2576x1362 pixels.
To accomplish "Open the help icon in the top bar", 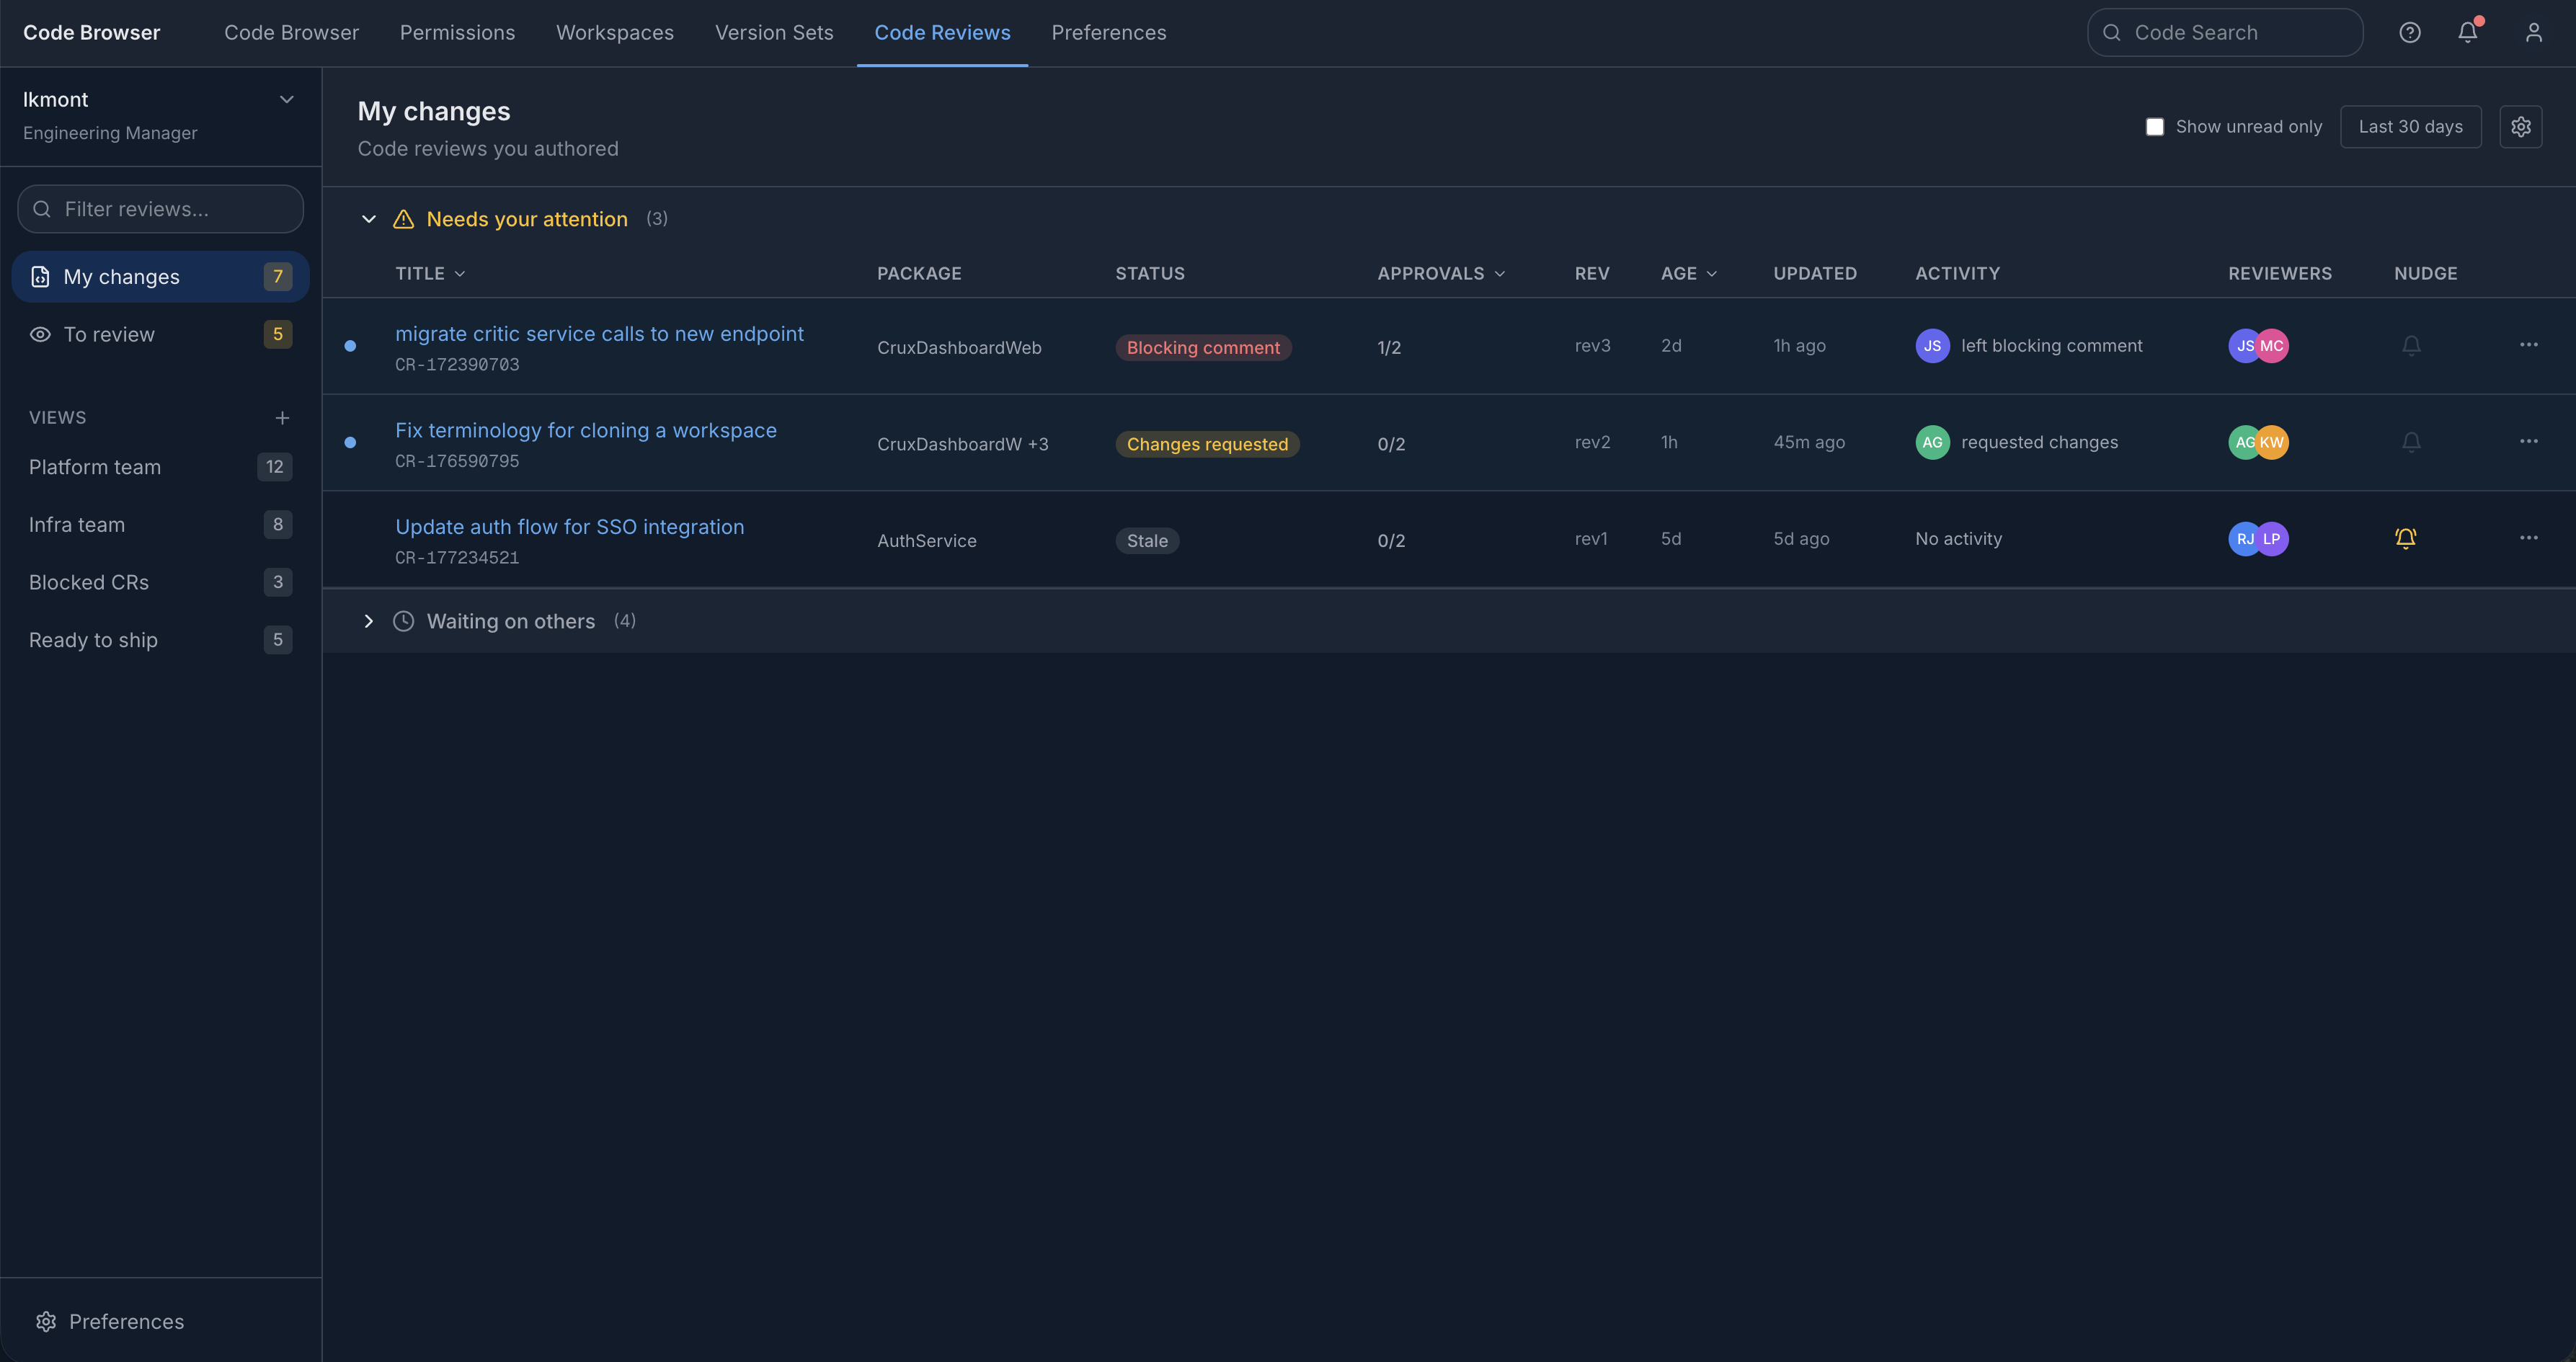I will 2410,32.
